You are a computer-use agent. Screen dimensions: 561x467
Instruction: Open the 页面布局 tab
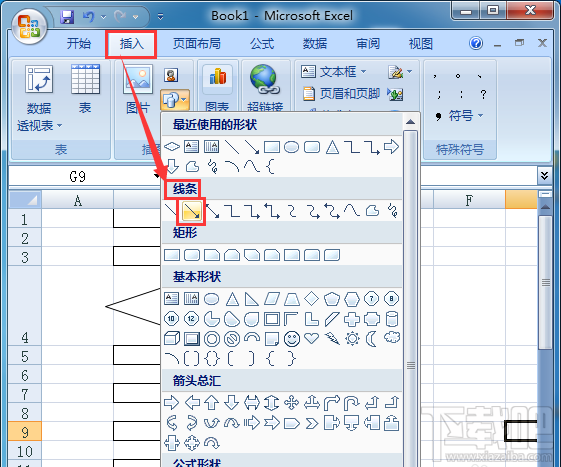click(x=196, y=44)
